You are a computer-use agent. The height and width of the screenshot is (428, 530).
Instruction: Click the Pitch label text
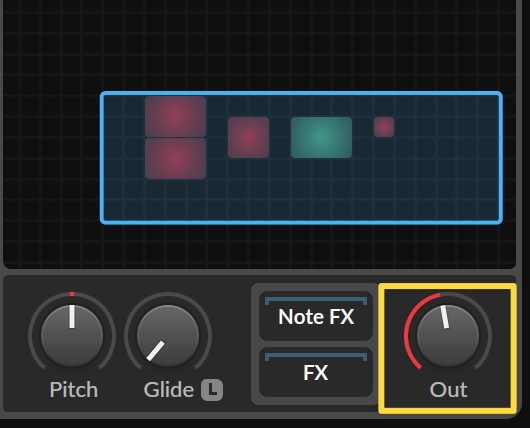tap(74, 390)
